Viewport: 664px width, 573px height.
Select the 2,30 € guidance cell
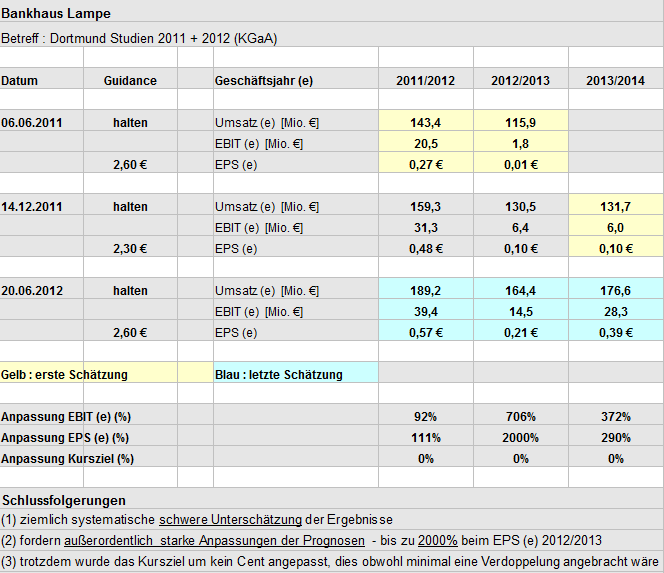coord(130,249)
